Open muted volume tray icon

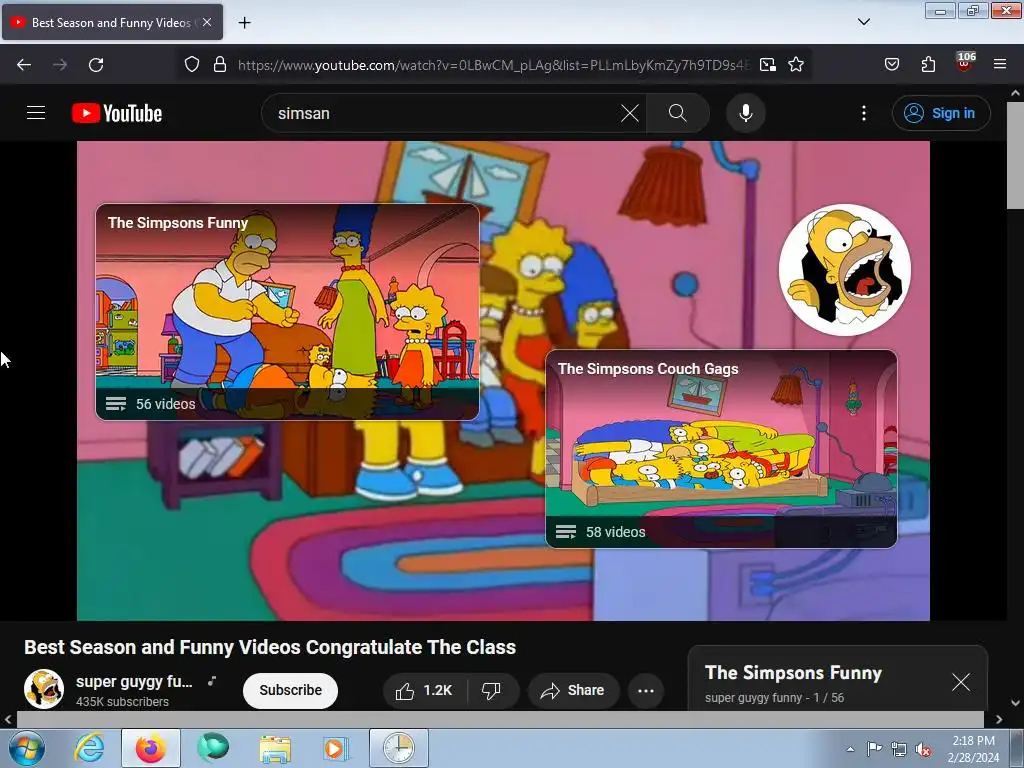(923, 749)
